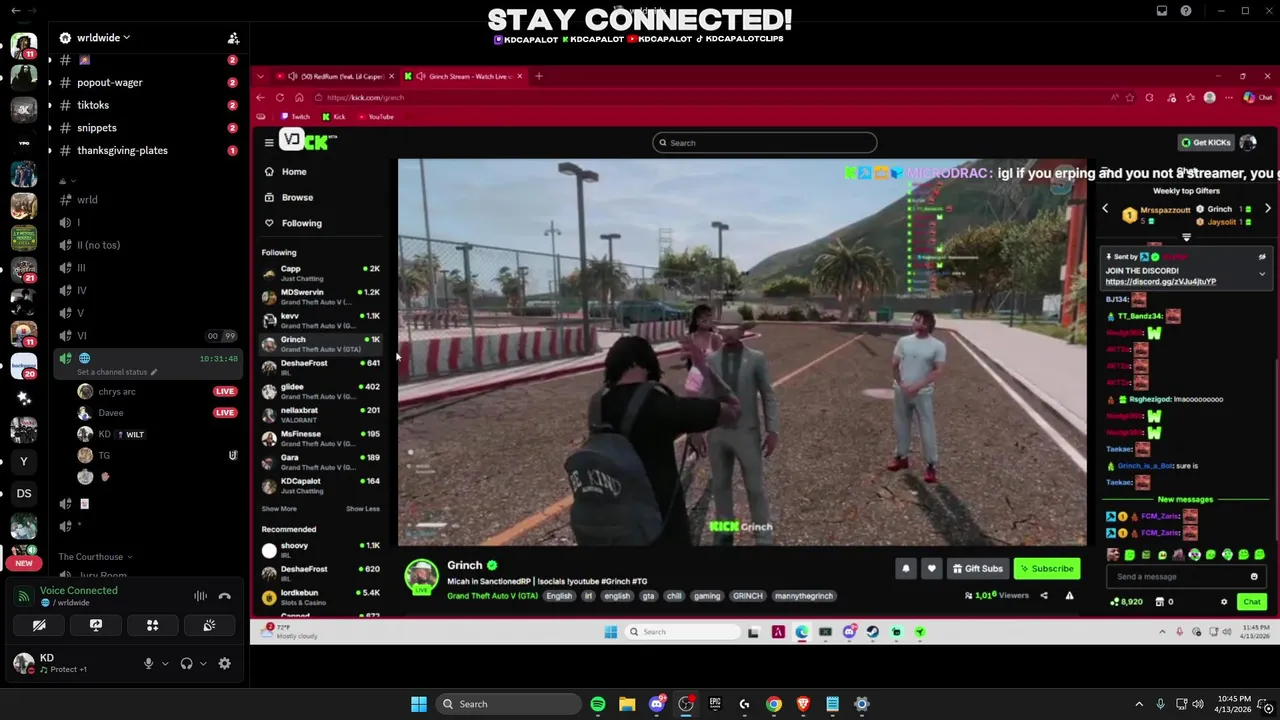Open the Kick hamburger sidebar menu
The height and width of the screenshot is (720, 1280).
[x=269, y=142]
